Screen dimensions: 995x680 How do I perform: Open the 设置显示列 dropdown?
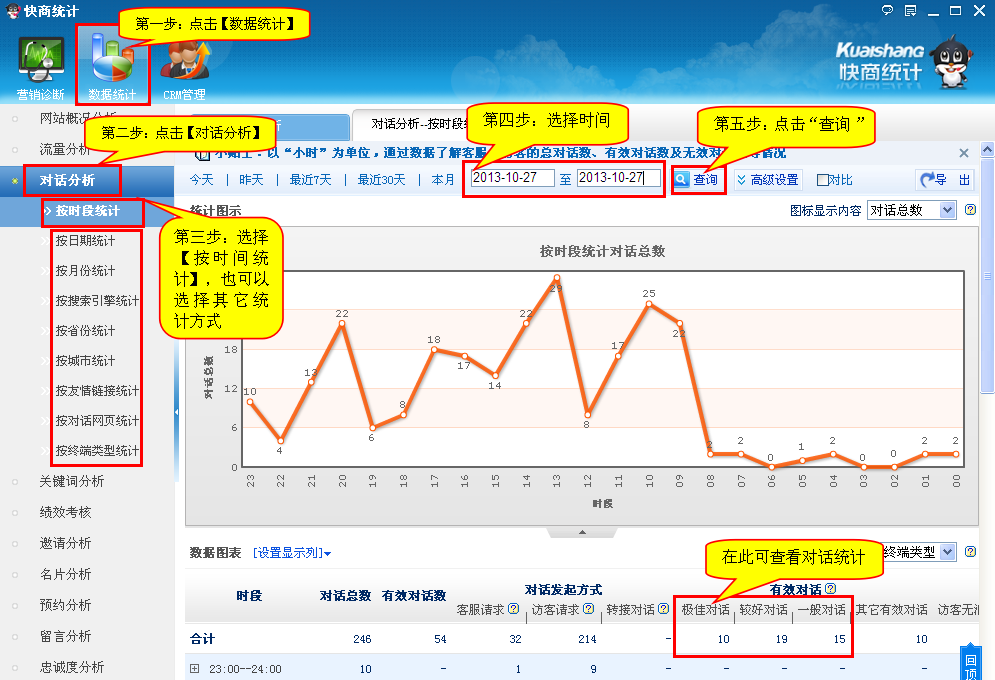pos(292,553)
